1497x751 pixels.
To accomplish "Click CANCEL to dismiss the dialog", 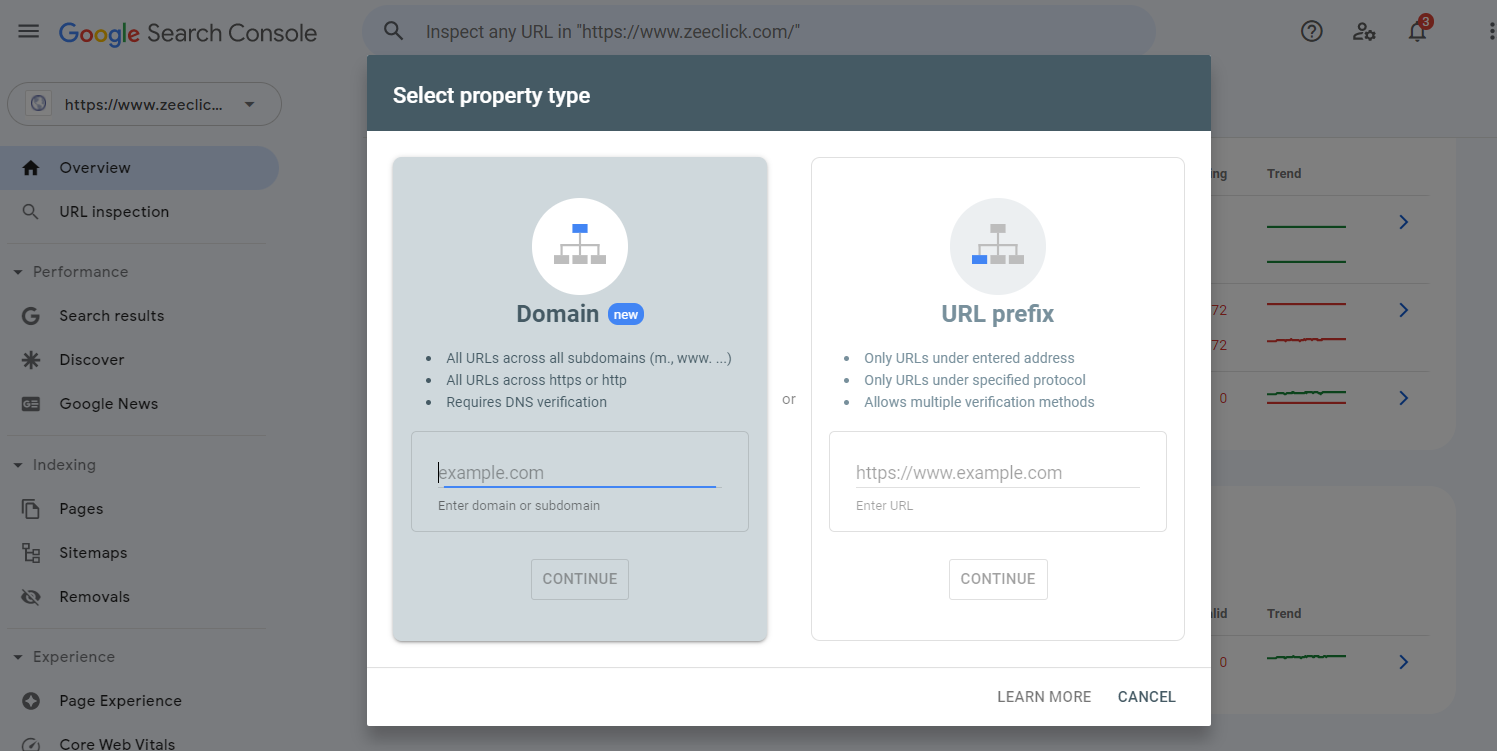I will (x=1146, y=696).
